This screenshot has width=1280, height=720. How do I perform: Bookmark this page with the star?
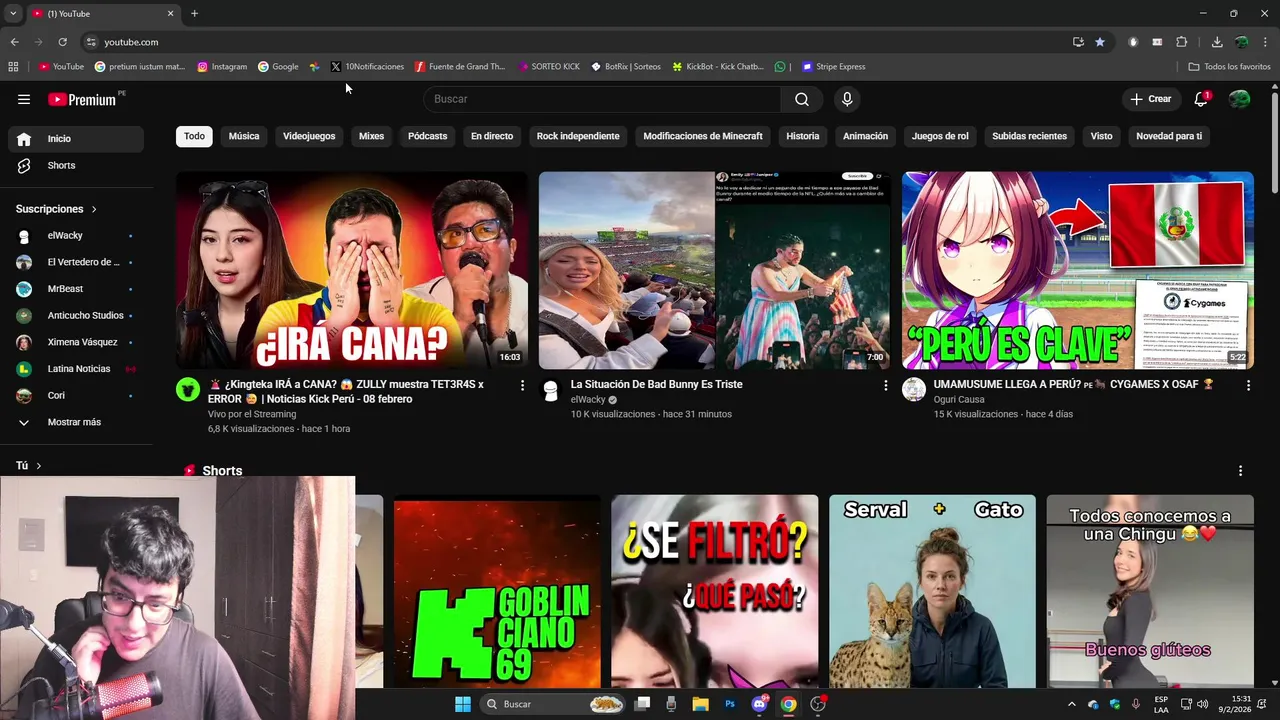point(1100,42)
